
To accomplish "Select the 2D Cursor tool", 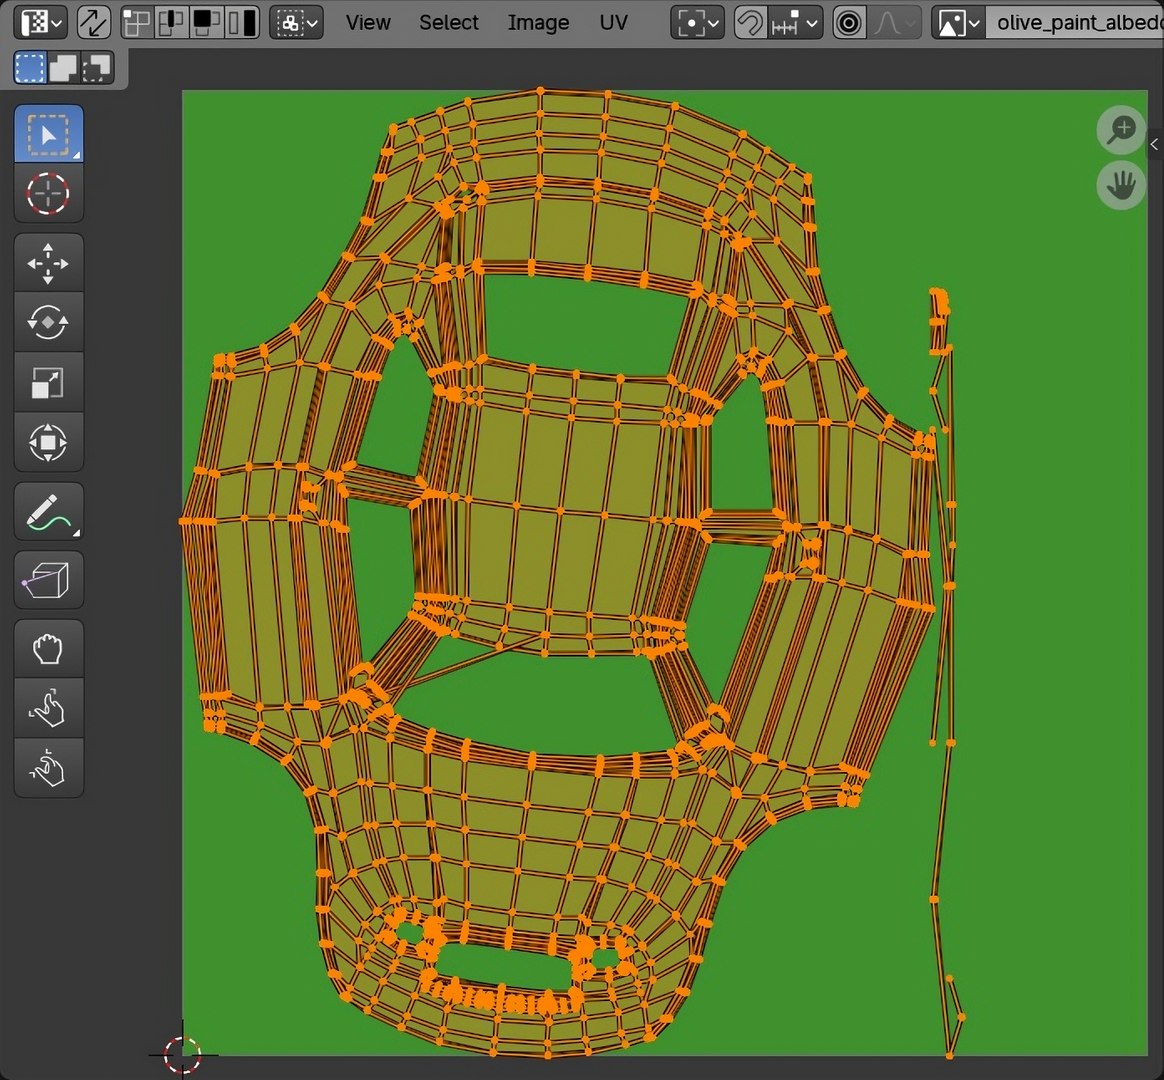I will (x=48, y=194).
